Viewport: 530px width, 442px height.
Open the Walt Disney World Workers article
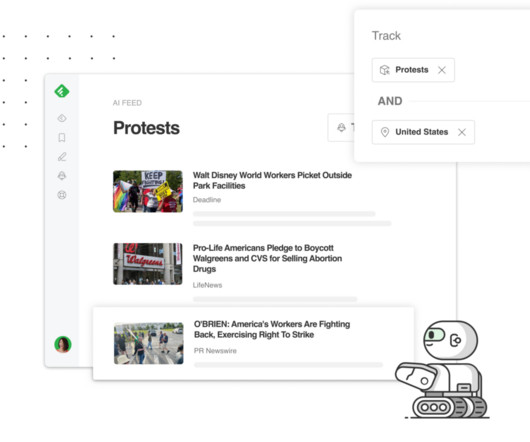click(x=272, y=180)
